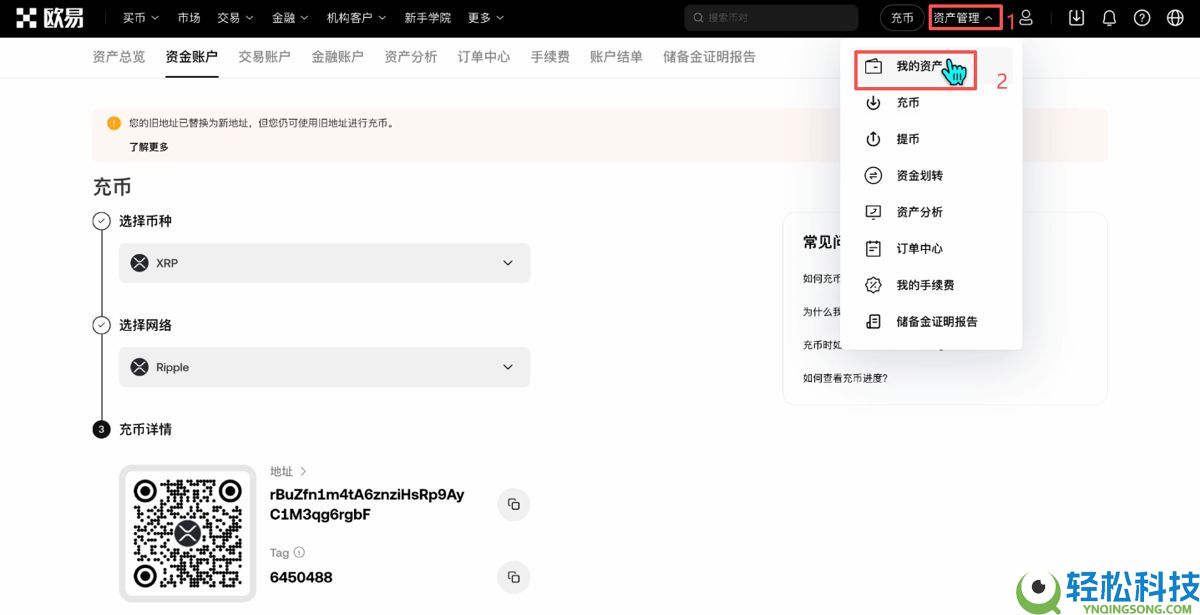Click the search magnifier icon
Viewport: 1200px width, 615px height.
698,17
